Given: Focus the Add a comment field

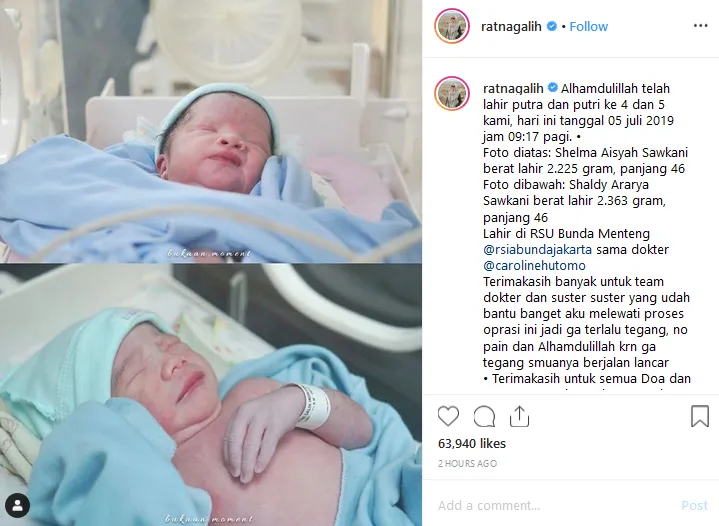Looking at the screenshot, I should pos(555,505).
